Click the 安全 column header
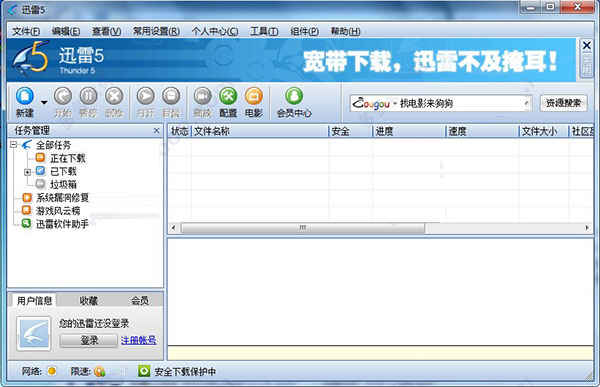Viewport: 600px width, 387px height. pos(350,131)
